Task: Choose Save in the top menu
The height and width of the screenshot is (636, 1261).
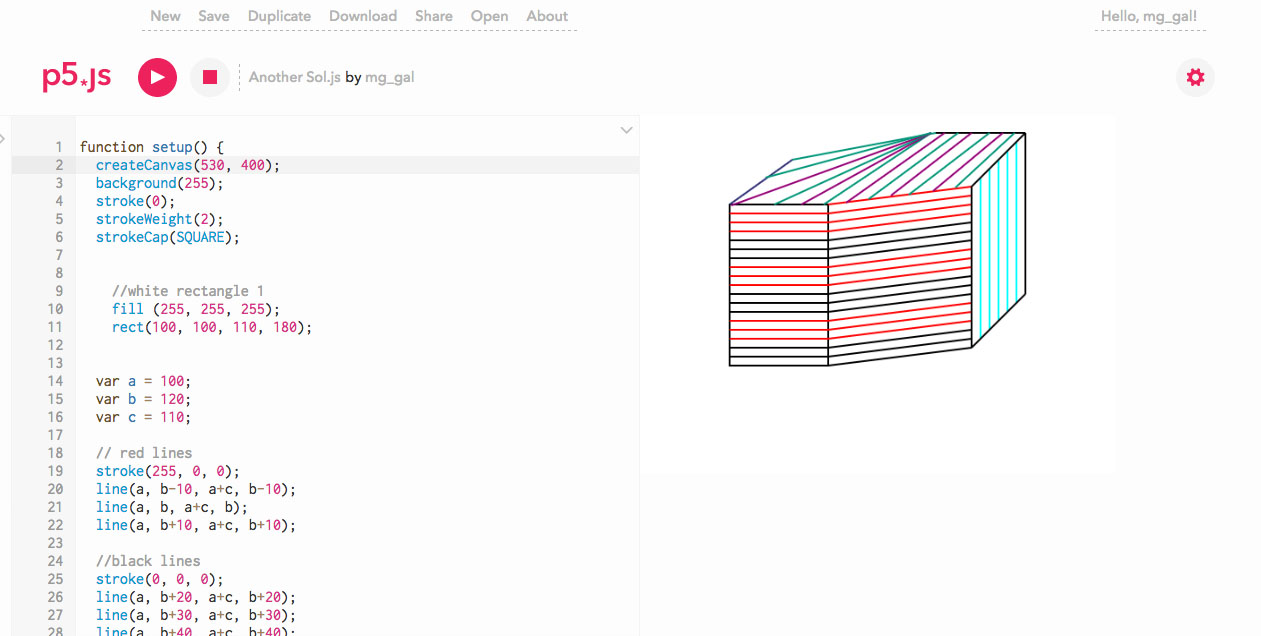Action: pos(214,16)
